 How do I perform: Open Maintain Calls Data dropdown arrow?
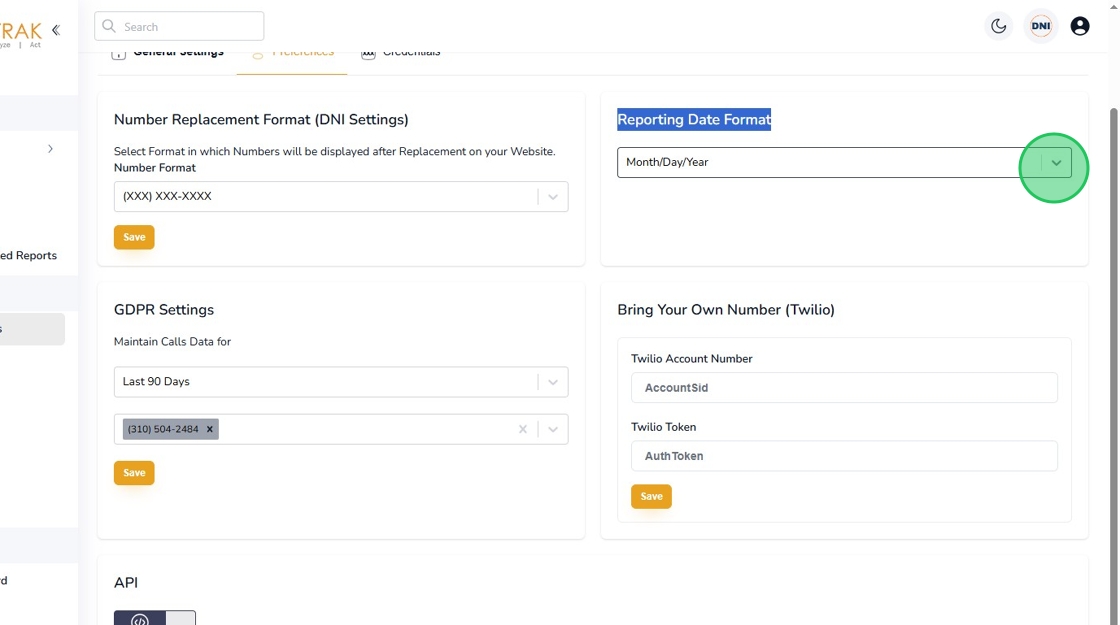(553, 382)
